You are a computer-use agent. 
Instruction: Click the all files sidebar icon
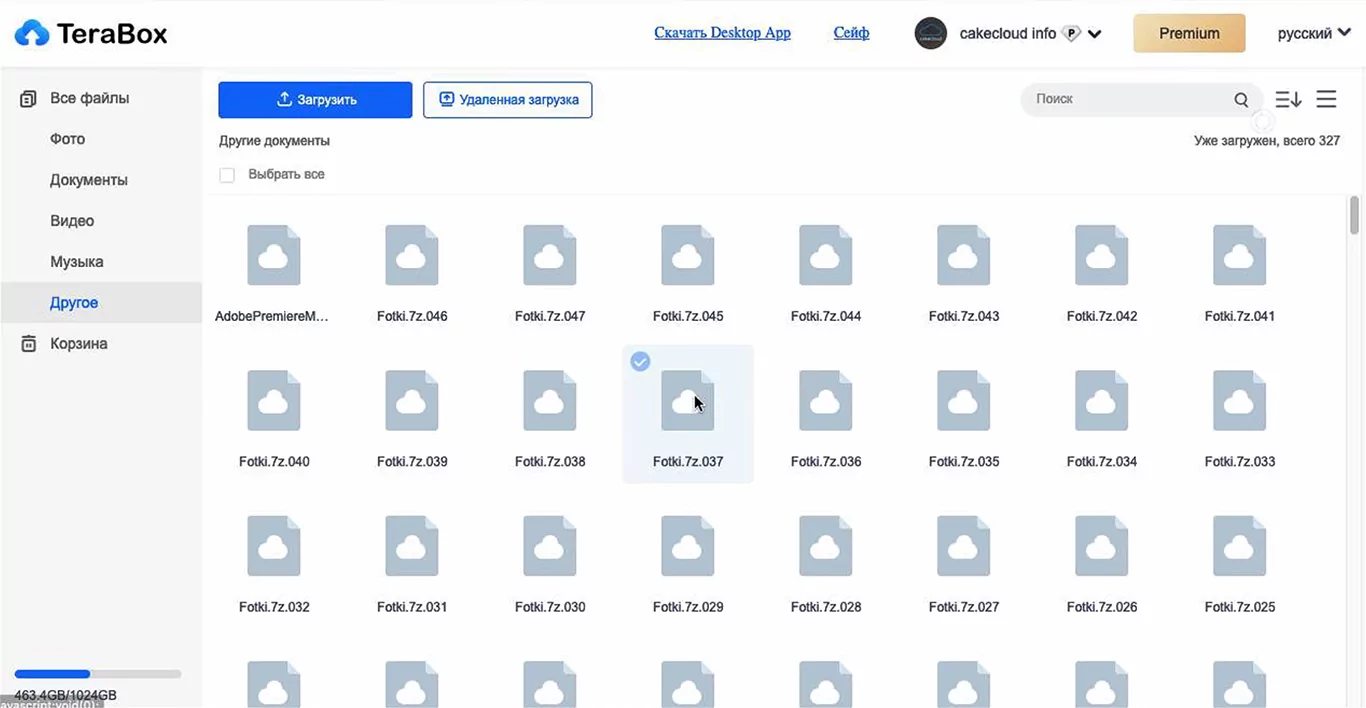(29, 99)
